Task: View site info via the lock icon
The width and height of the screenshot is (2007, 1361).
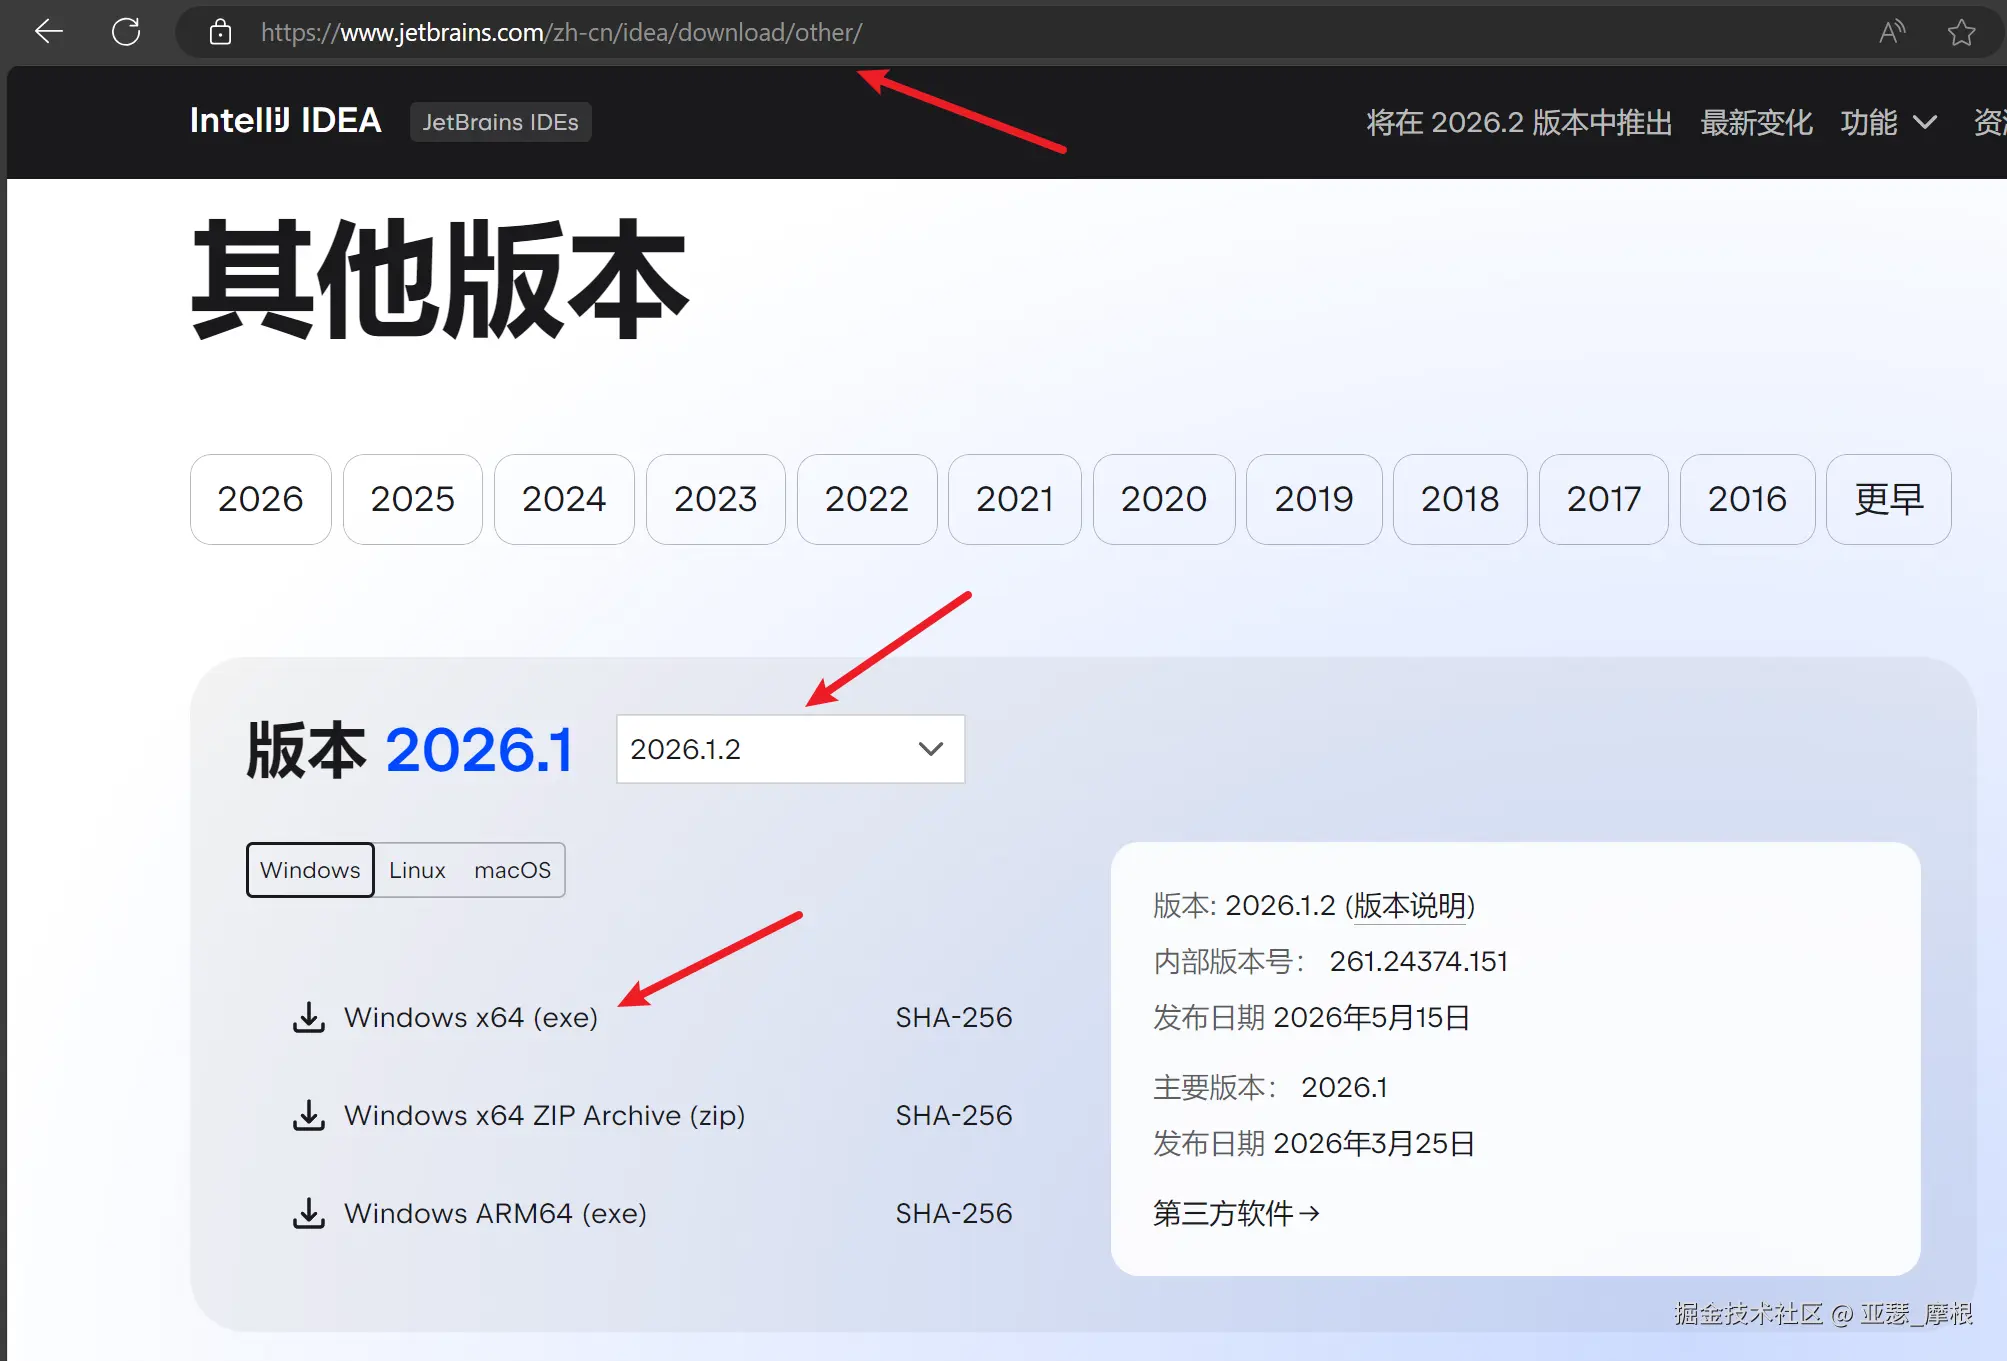Action: point(220,32)
